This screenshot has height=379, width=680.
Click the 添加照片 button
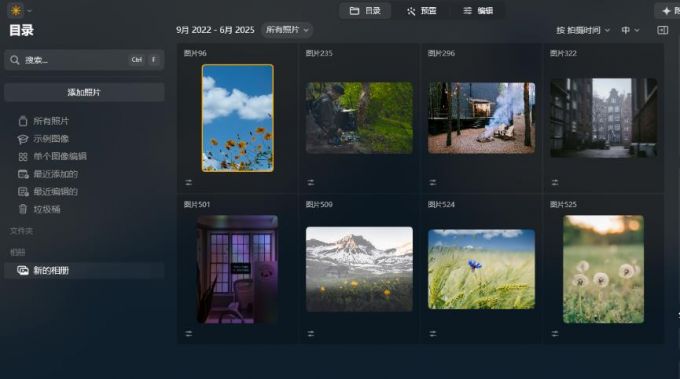84,92
